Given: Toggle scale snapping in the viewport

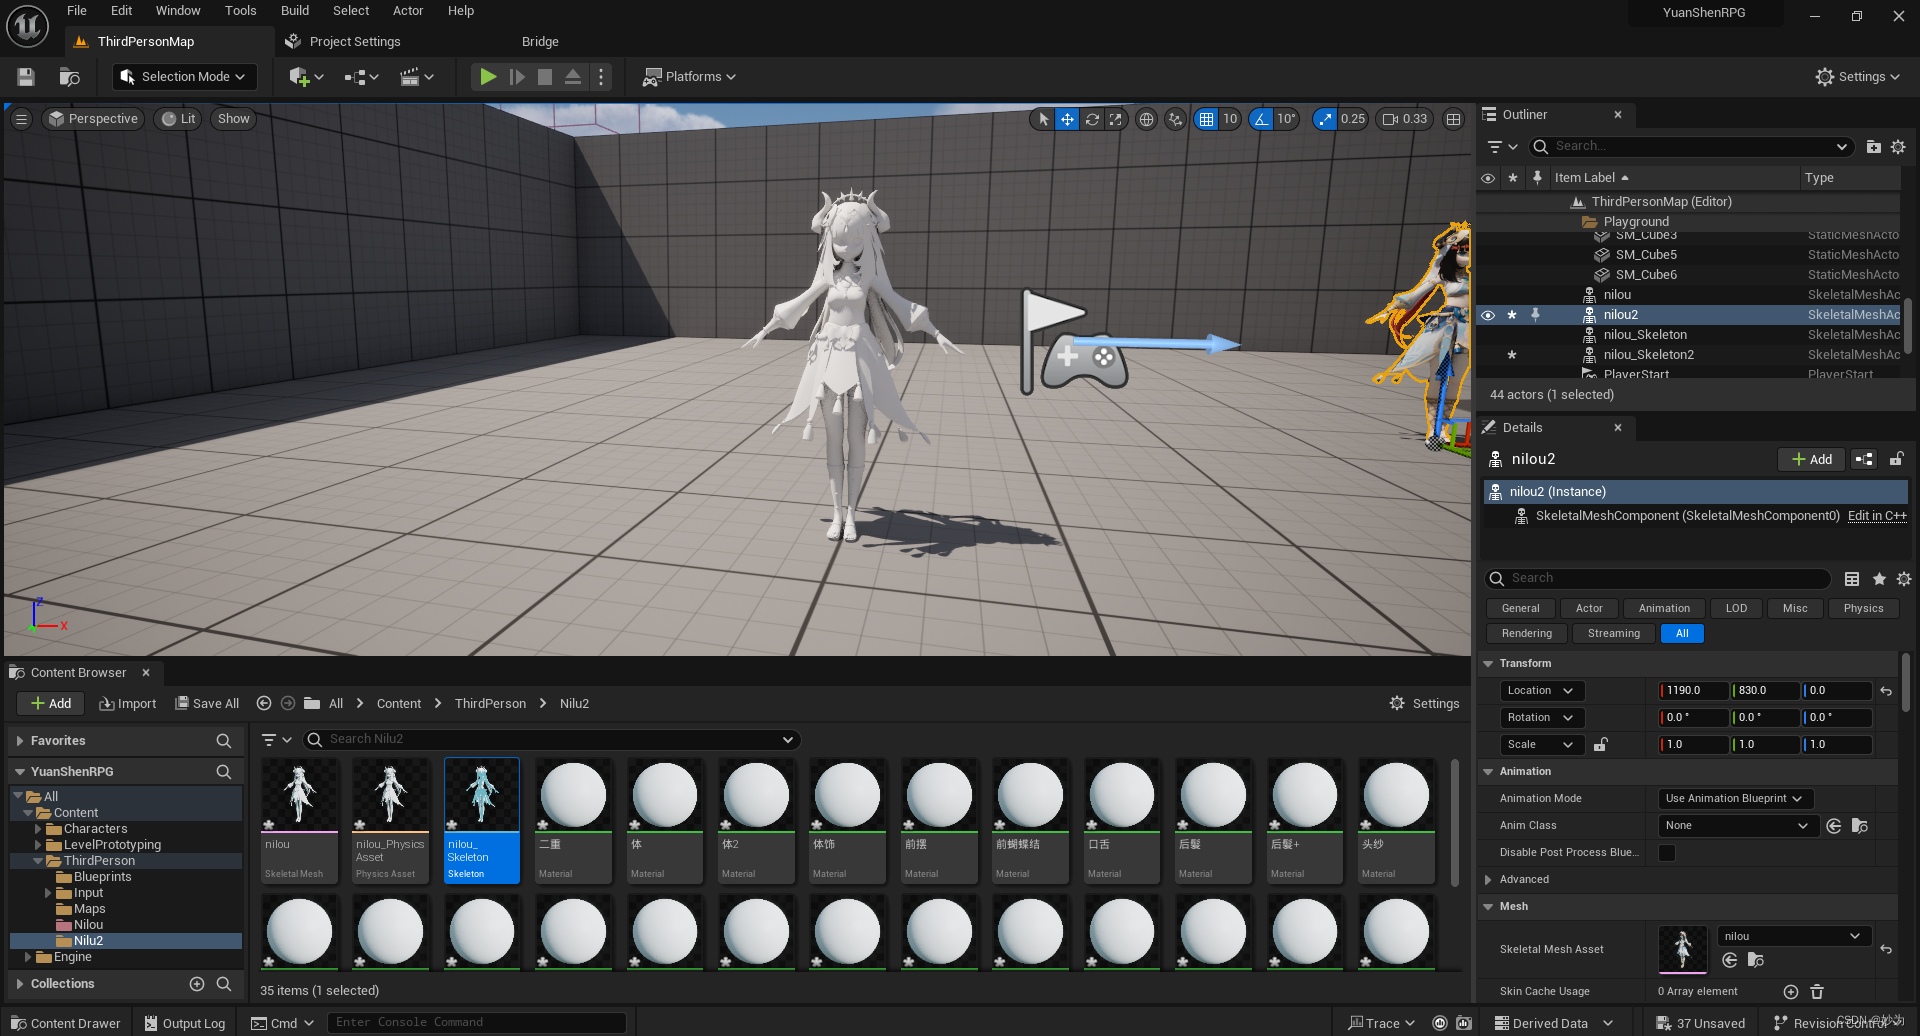Looking at the screenshot, I should pyautogui.click(x=1325, y=119).
